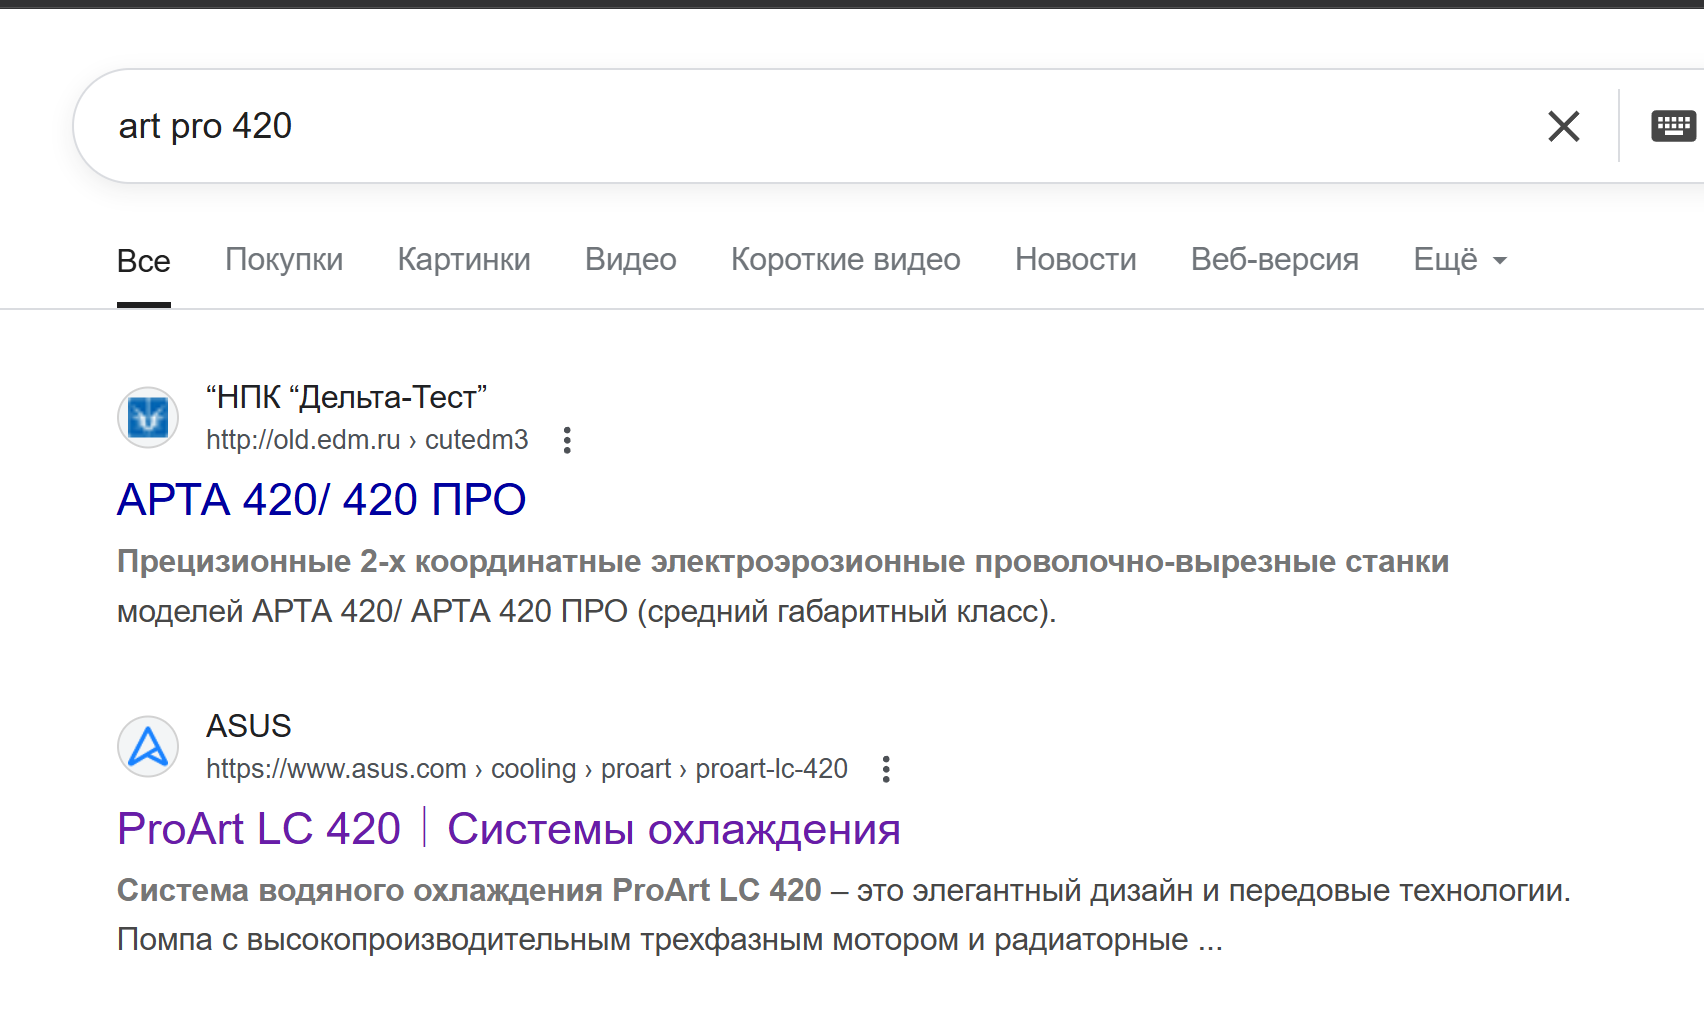Viewport: 1704px width, 1025px height.
Task: Switch to the Покупки tab
Action: tap(284, 260)
